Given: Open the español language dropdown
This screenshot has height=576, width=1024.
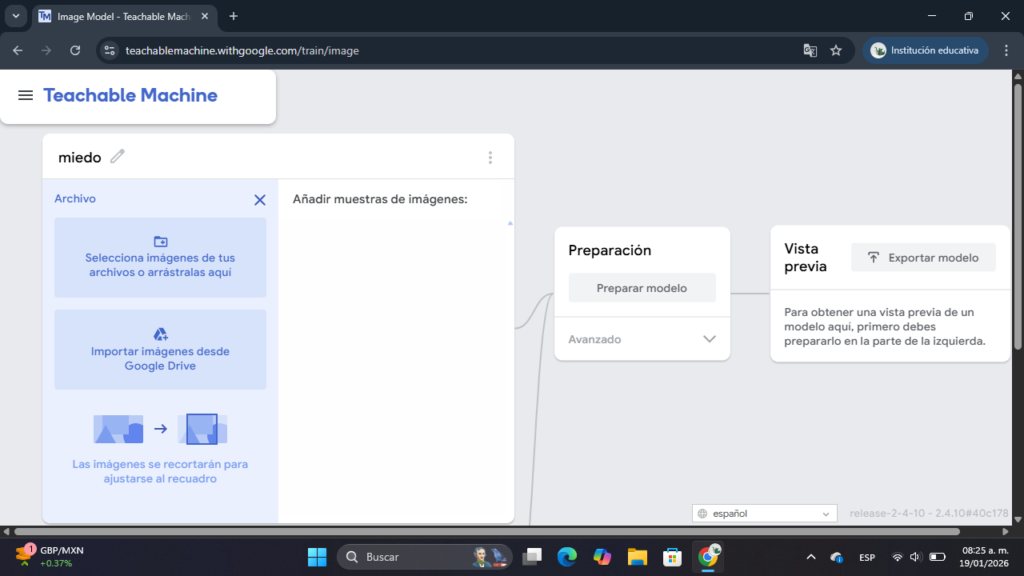Looking at the screenshot, I should [x=765, y=513].
